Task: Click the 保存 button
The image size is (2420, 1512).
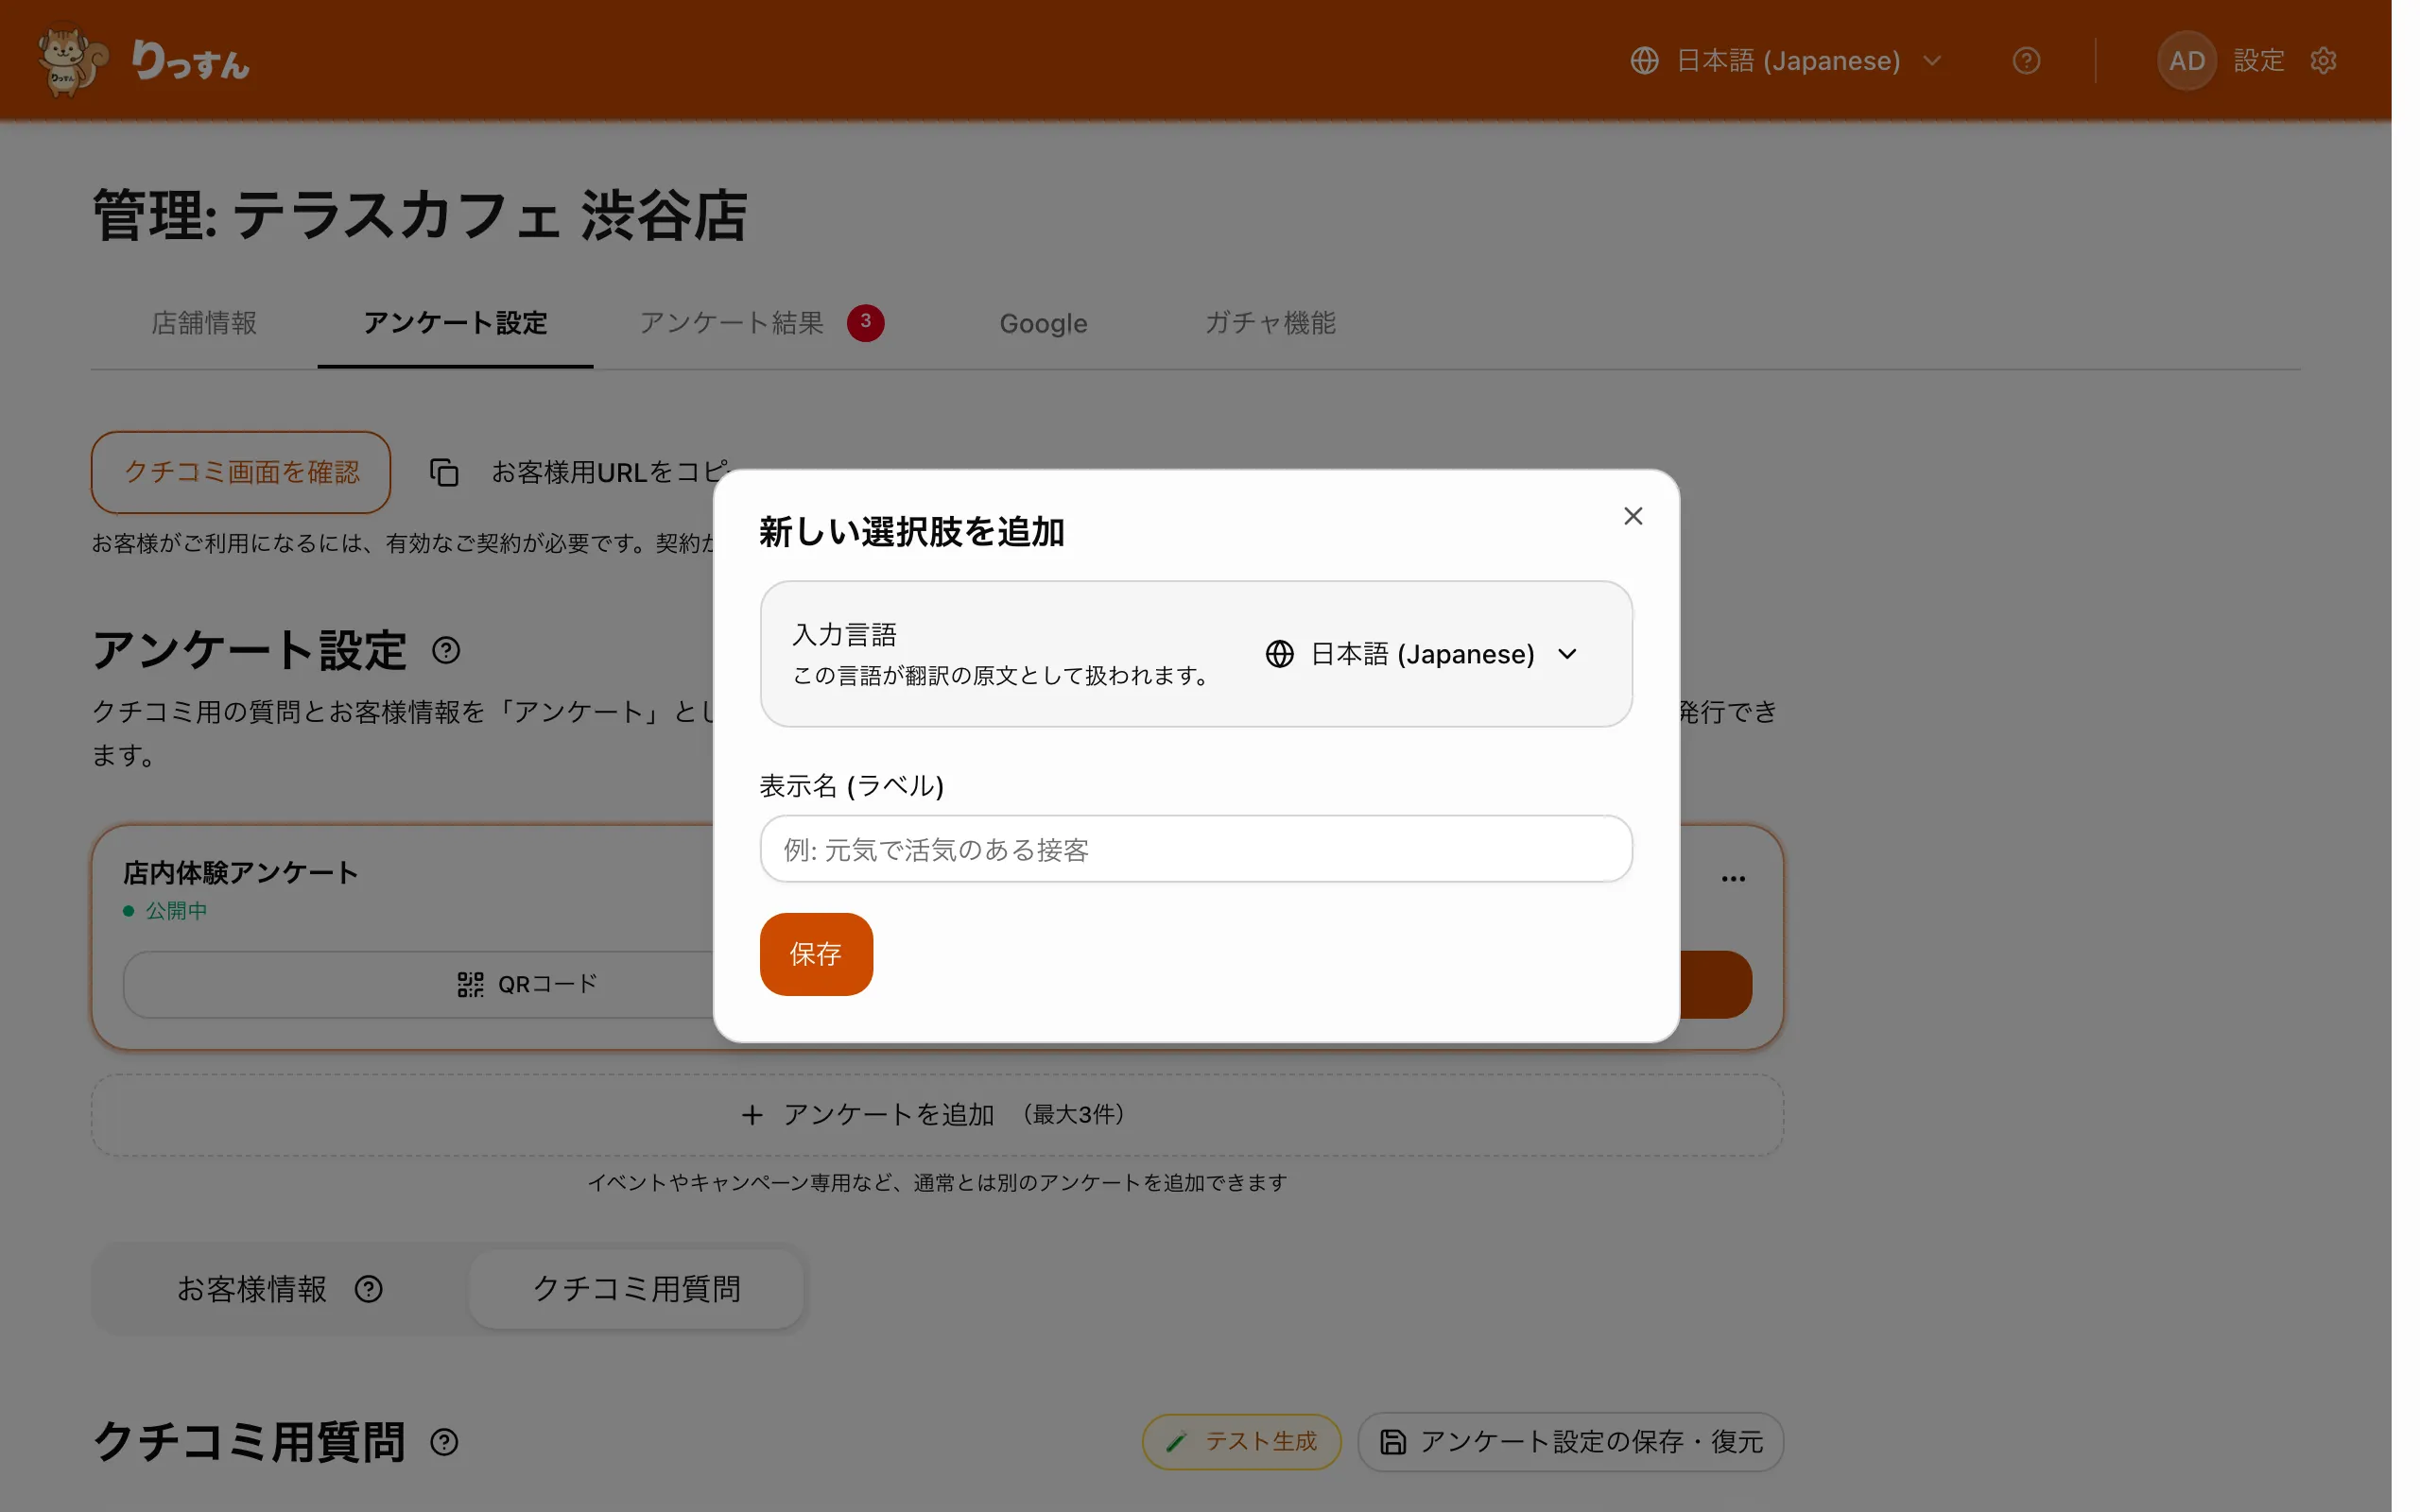Action: (816, 954)
